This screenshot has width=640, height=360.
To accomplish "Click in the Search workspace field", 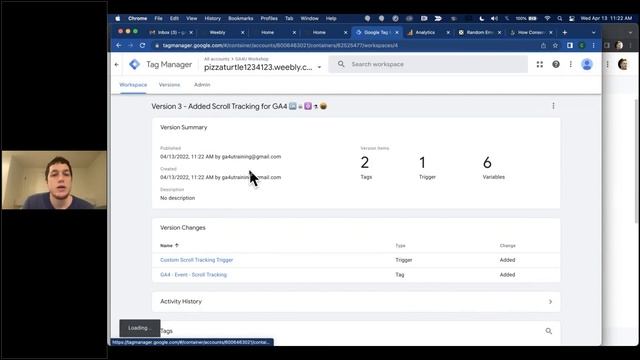I will pyautogui.click(x=428, y=64).
